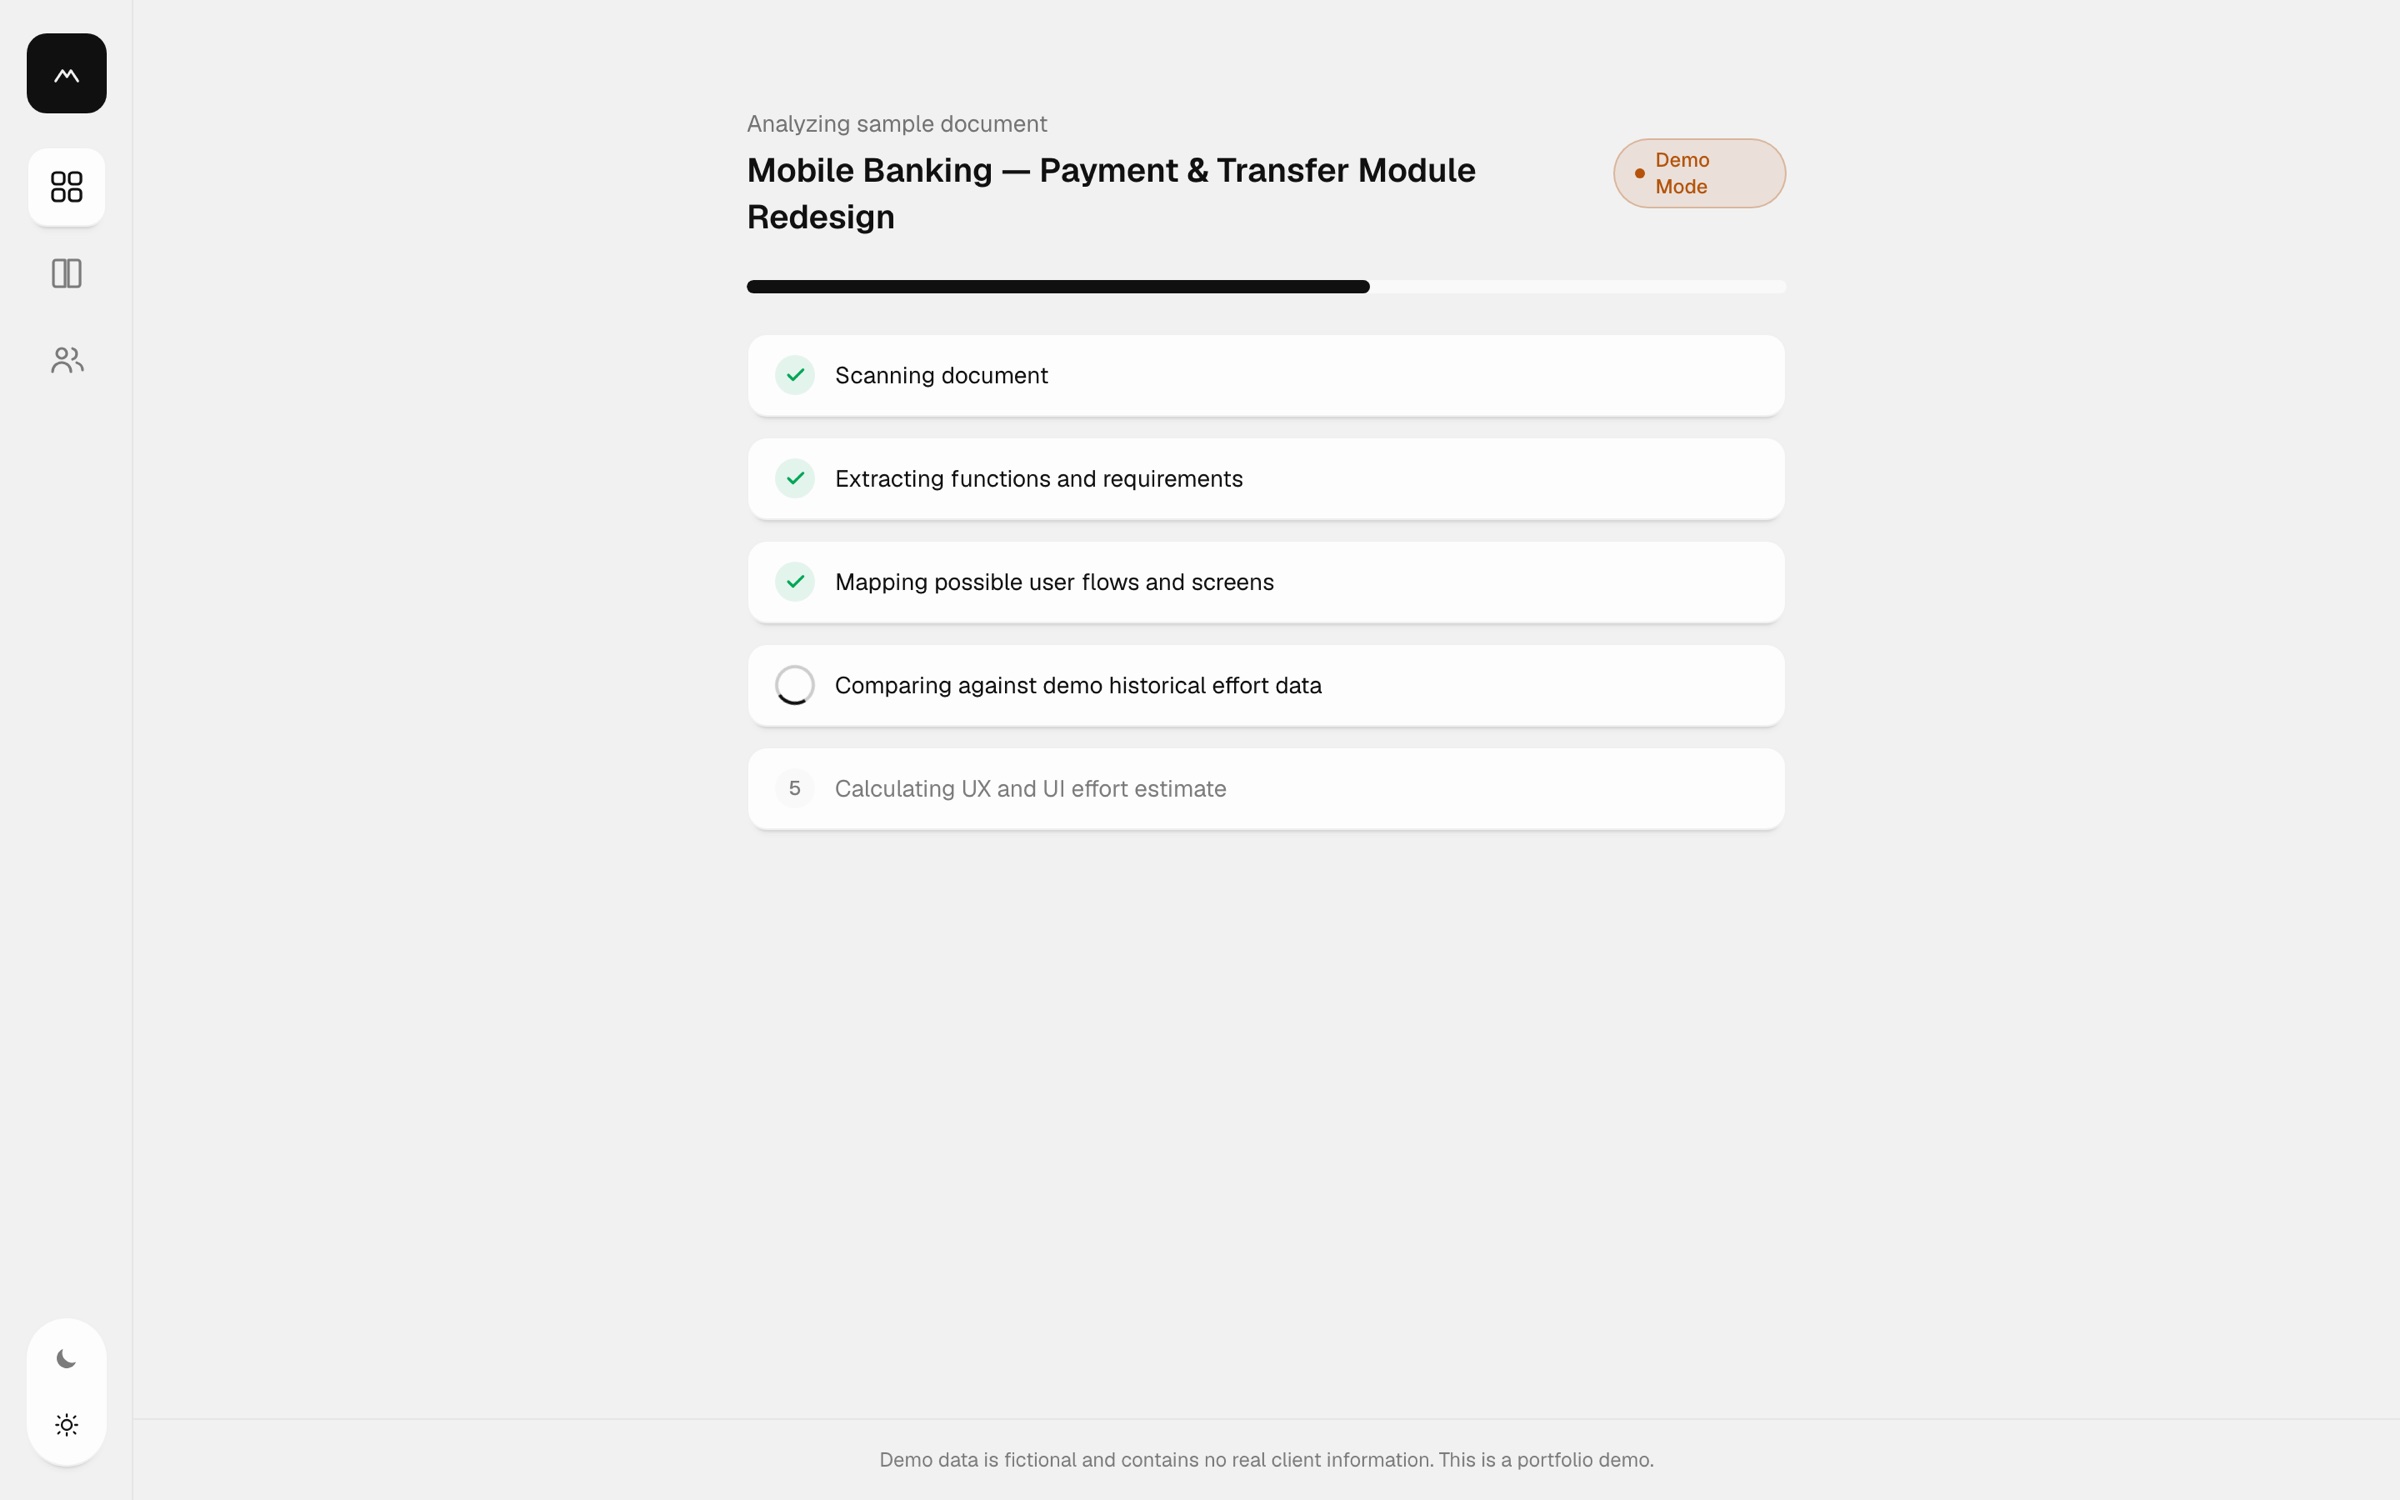Screen dimensions: 2400x1500
Task: Click the step number 5 badge
Action: coord(795,788)
